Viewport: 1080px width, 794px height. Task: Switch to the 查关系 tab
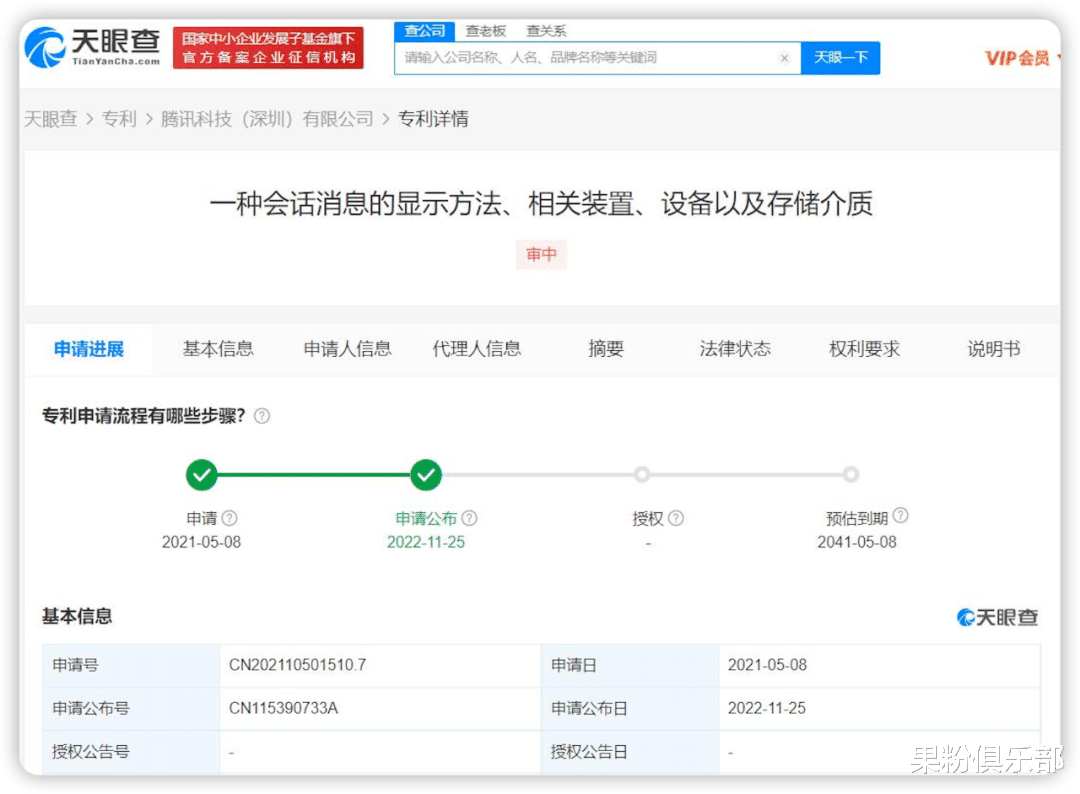click(546, 30)
